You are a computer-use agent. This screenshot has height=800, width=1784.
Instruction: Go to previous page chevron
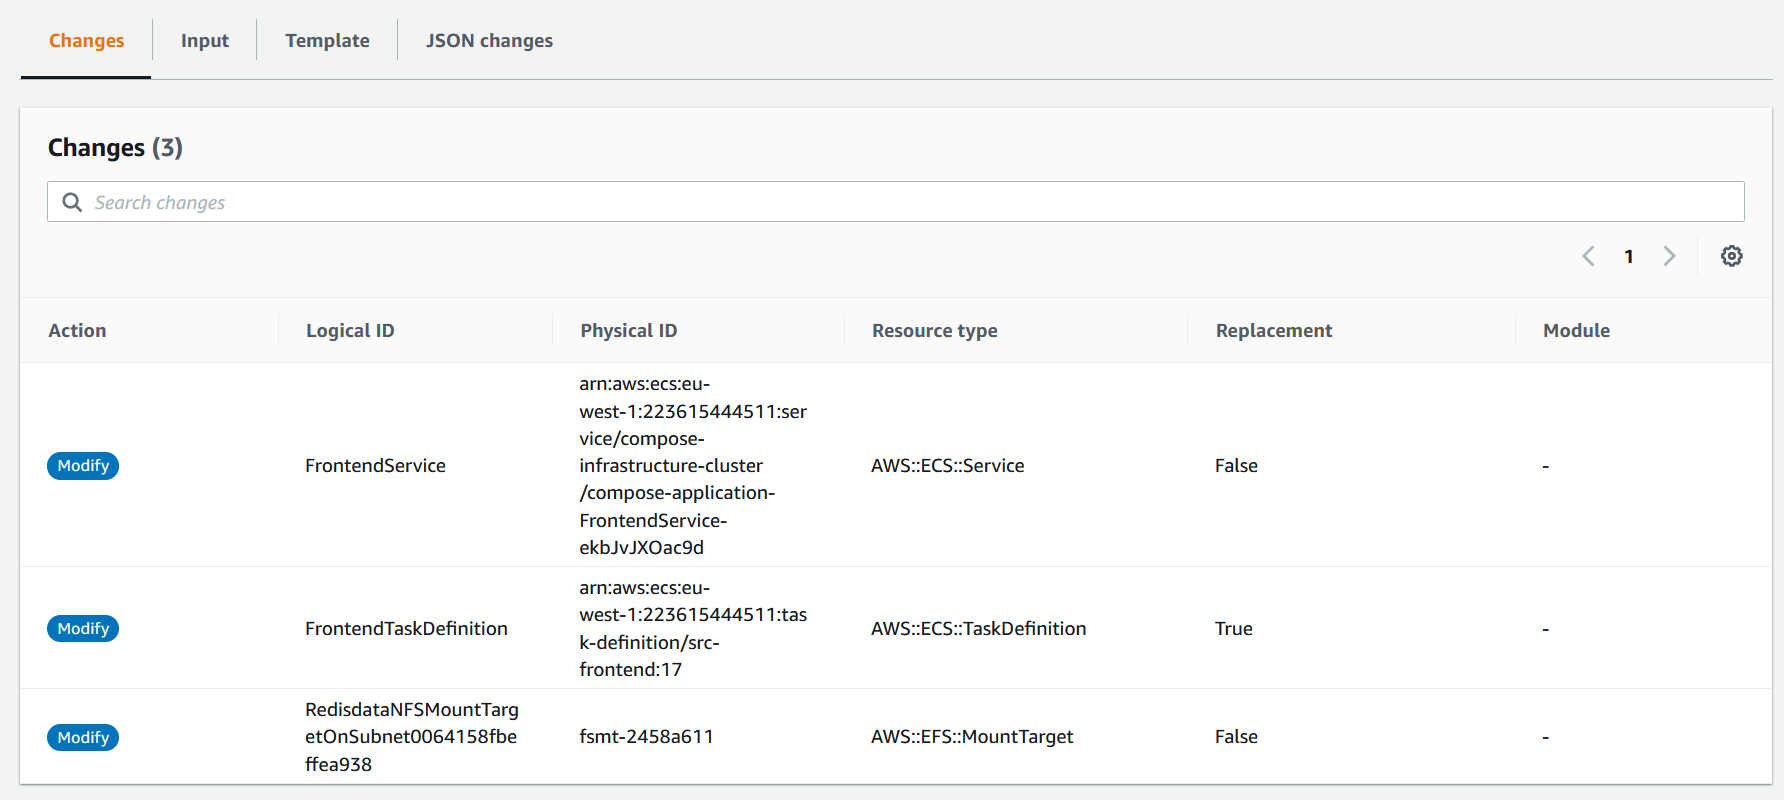1588,256
